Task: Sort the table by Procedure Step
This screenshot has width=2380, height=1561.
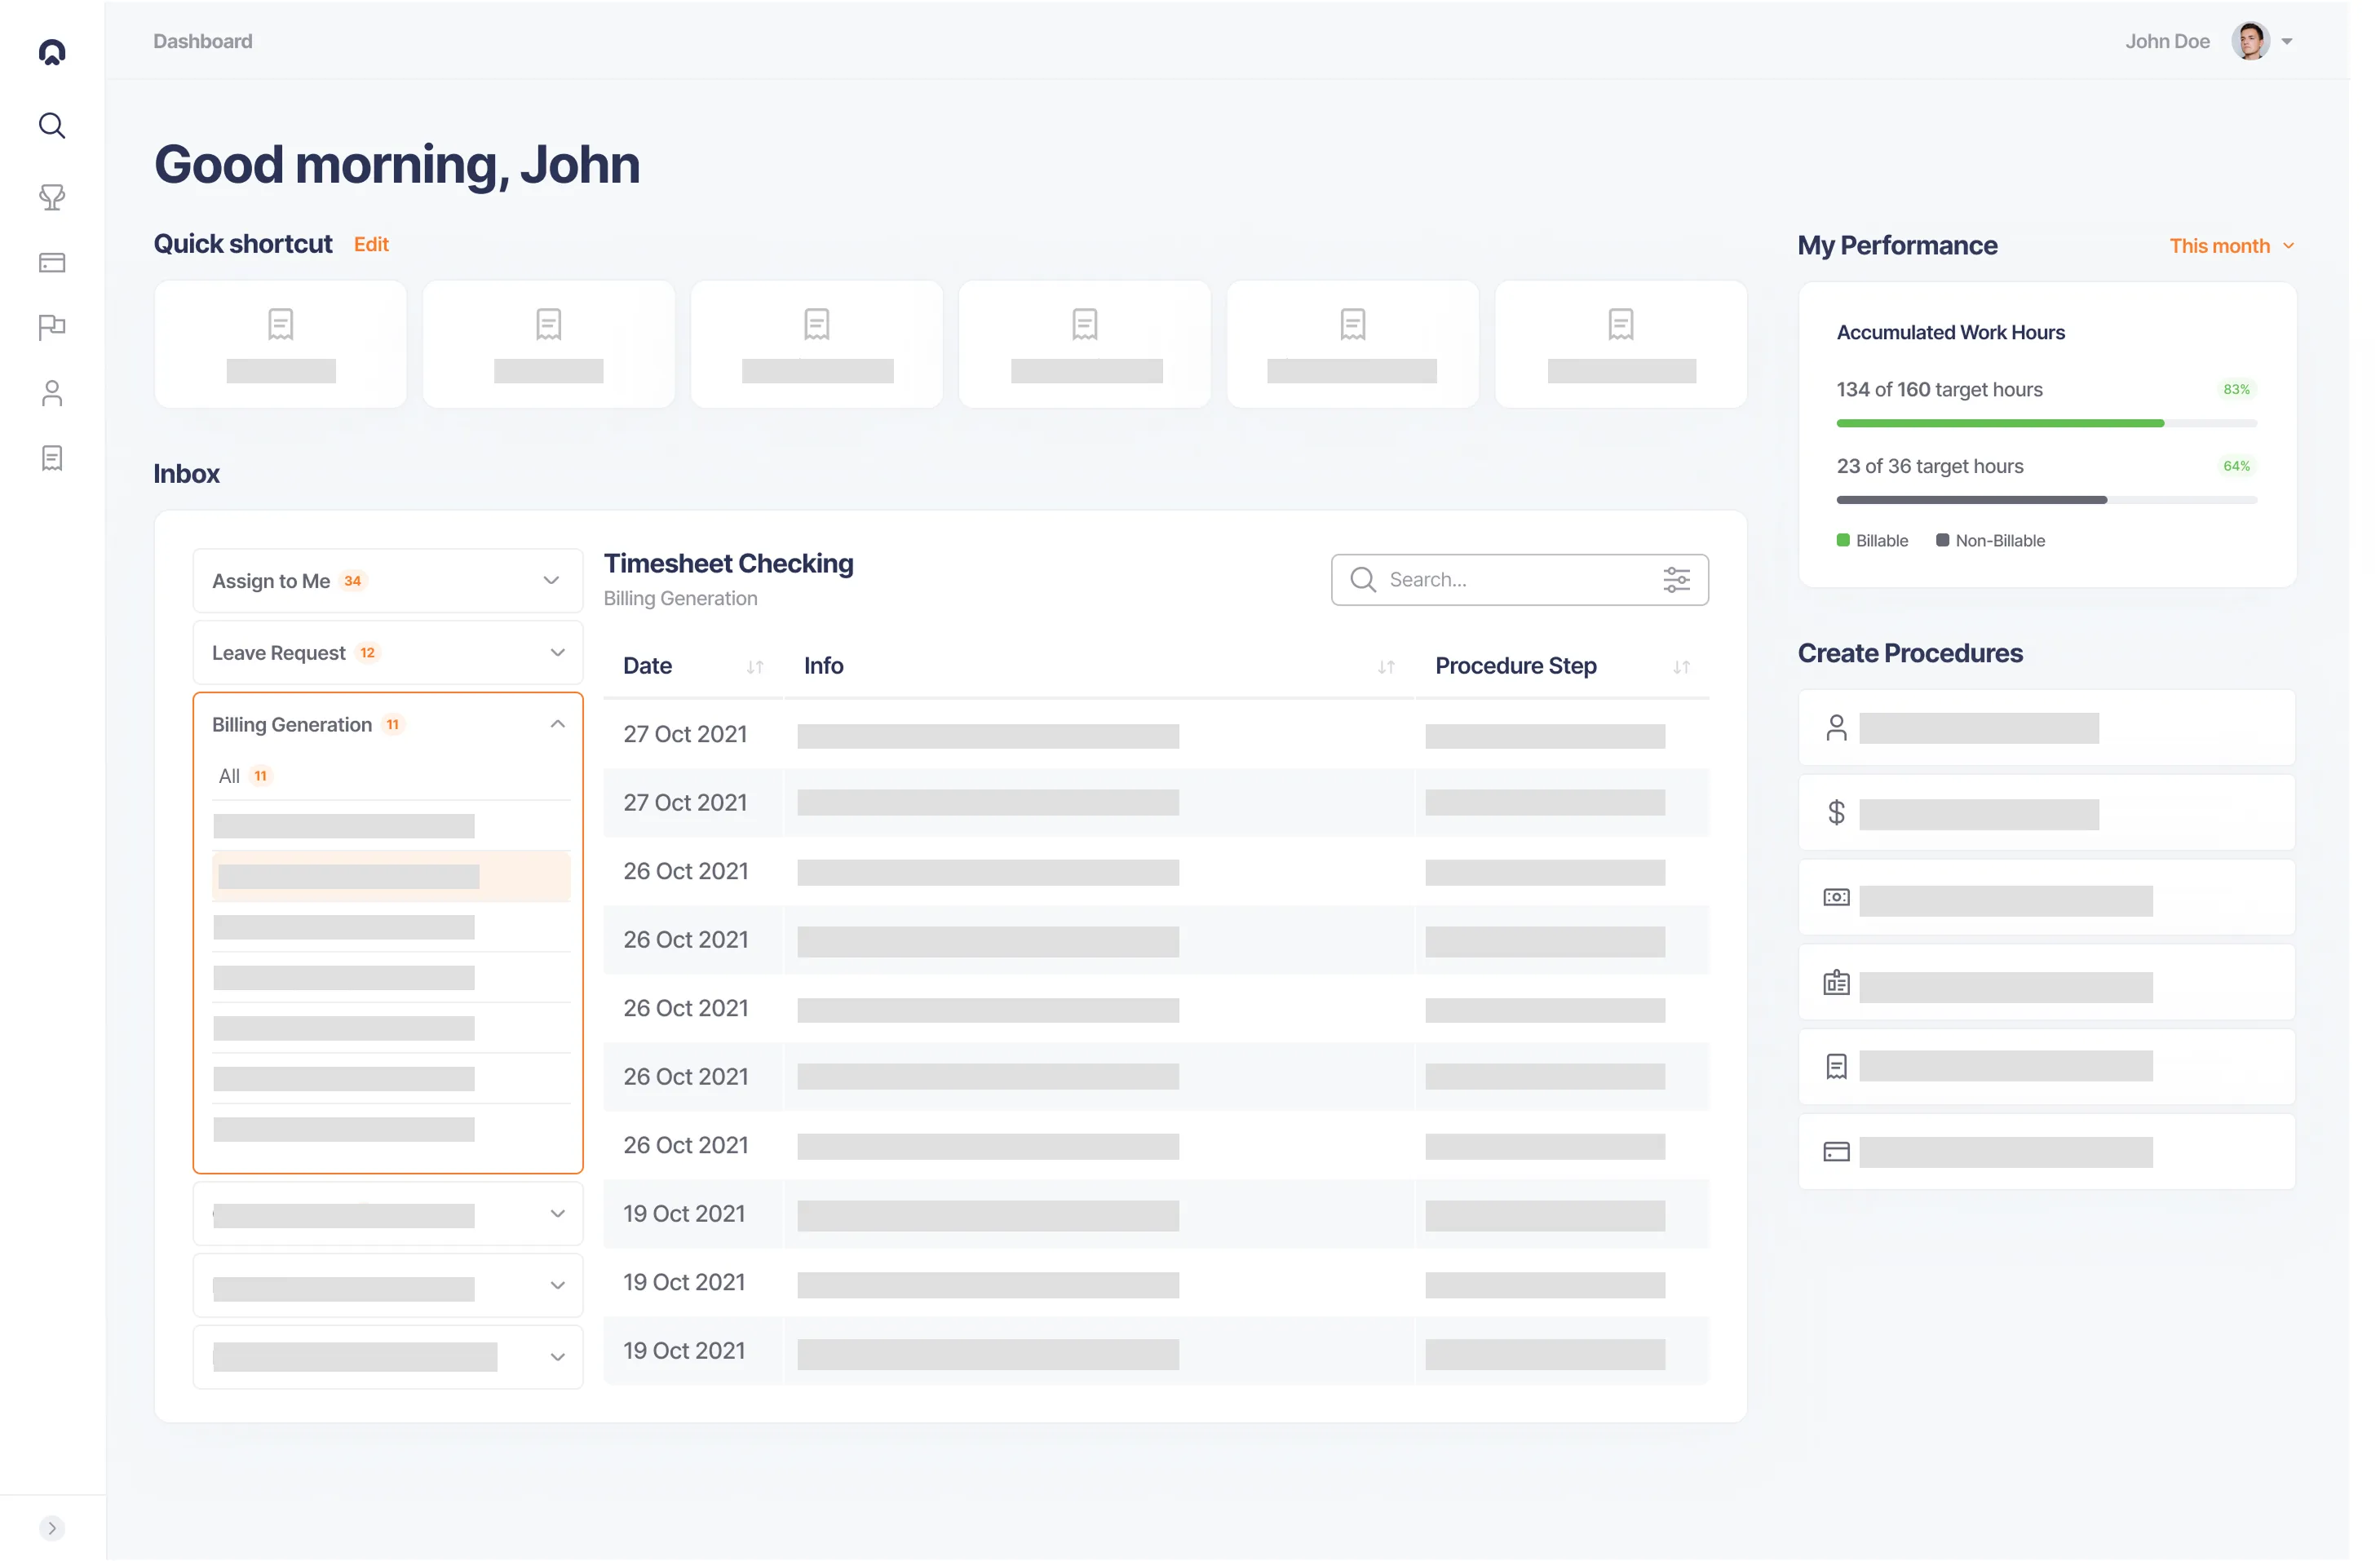Action: [x=1682, y=667]
